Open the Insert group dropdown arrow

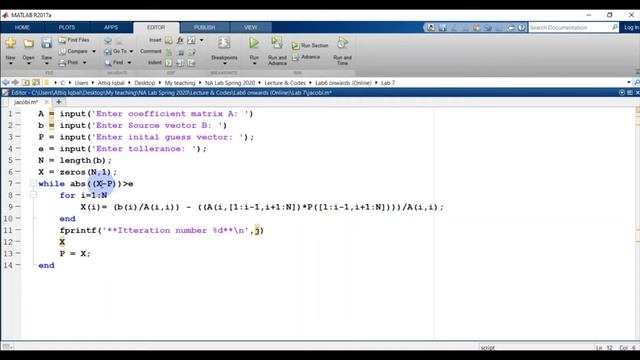point(201,40)
